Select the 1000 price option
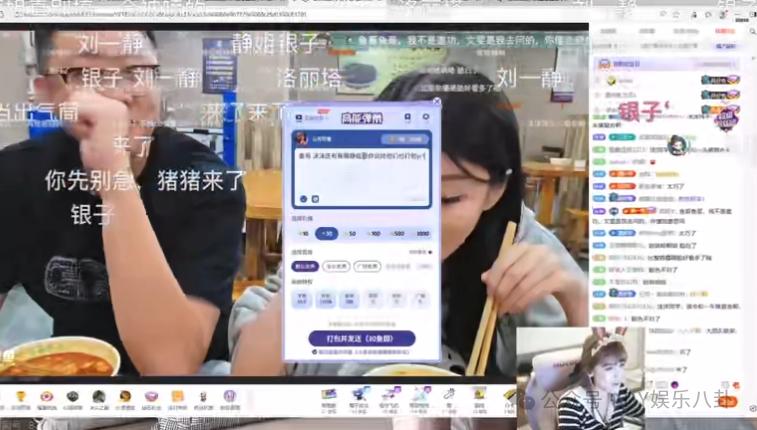Screen dimensions: 757x430 [x=421, y=234]
